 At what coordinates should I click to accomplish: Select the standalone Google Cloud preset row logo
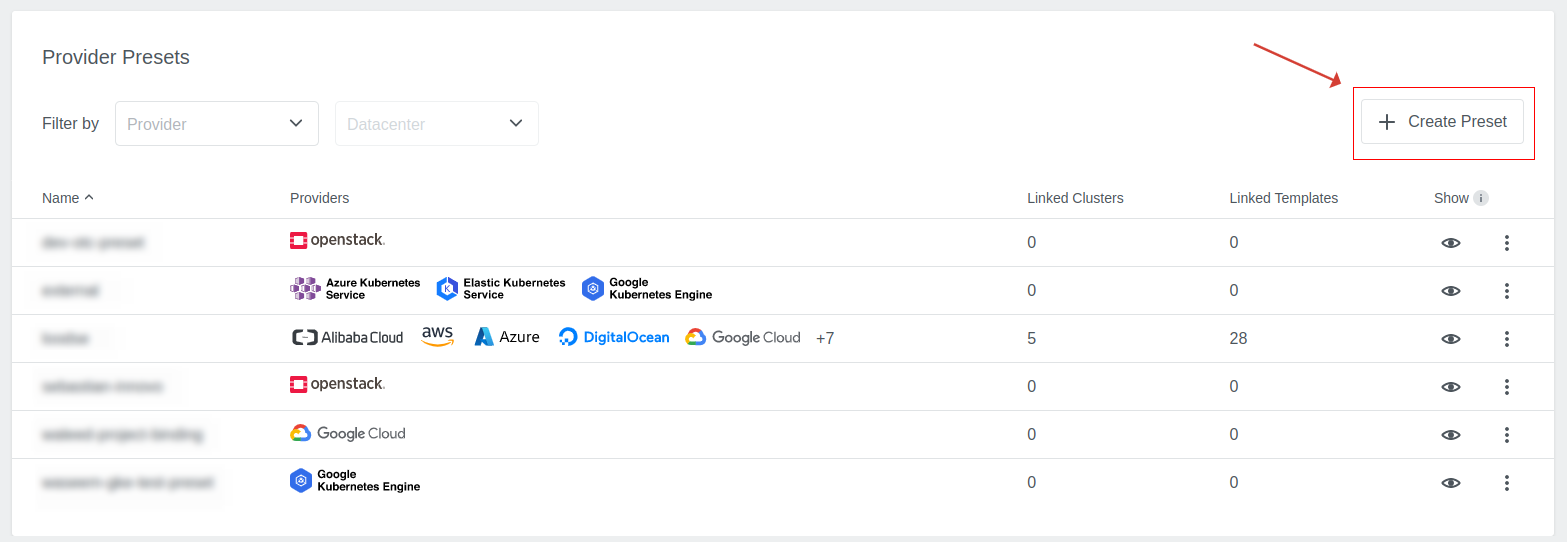click(x=347, y=434)
